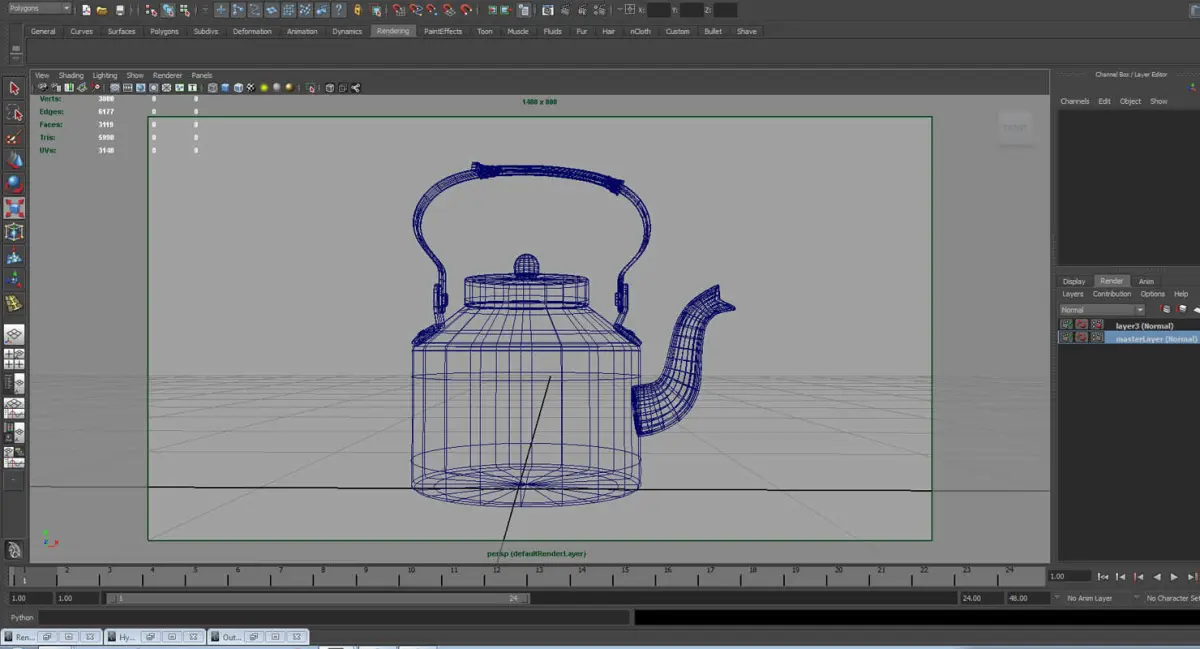Image resolution: width=1200 pixels, height=649 pixels.
Task: Toggle viewport smooth shade all icon
Action: tap(225, 88)
